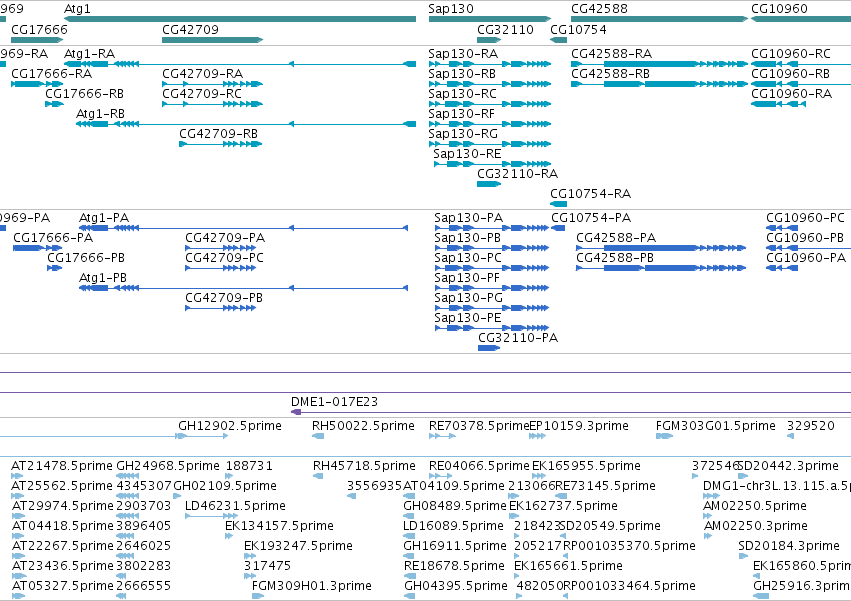Image resolution: width=851 pixels, height=601 pixels.
Task: Select transcript CG10754-RA
Action: coord(558,204)
